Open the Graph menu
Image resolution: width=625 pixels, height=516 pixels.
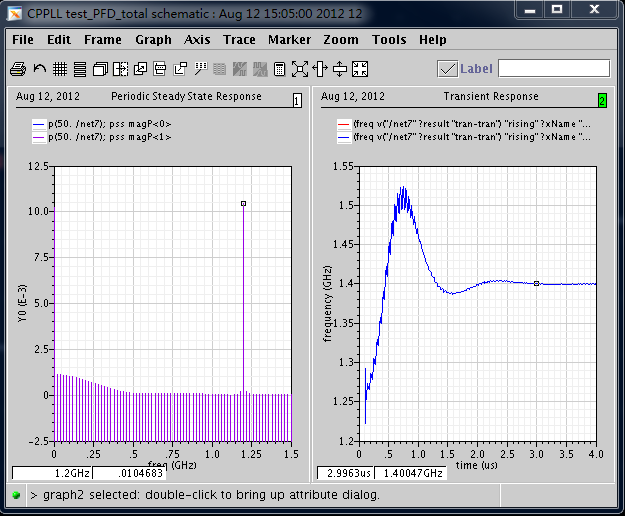click(x=153, y=40)
